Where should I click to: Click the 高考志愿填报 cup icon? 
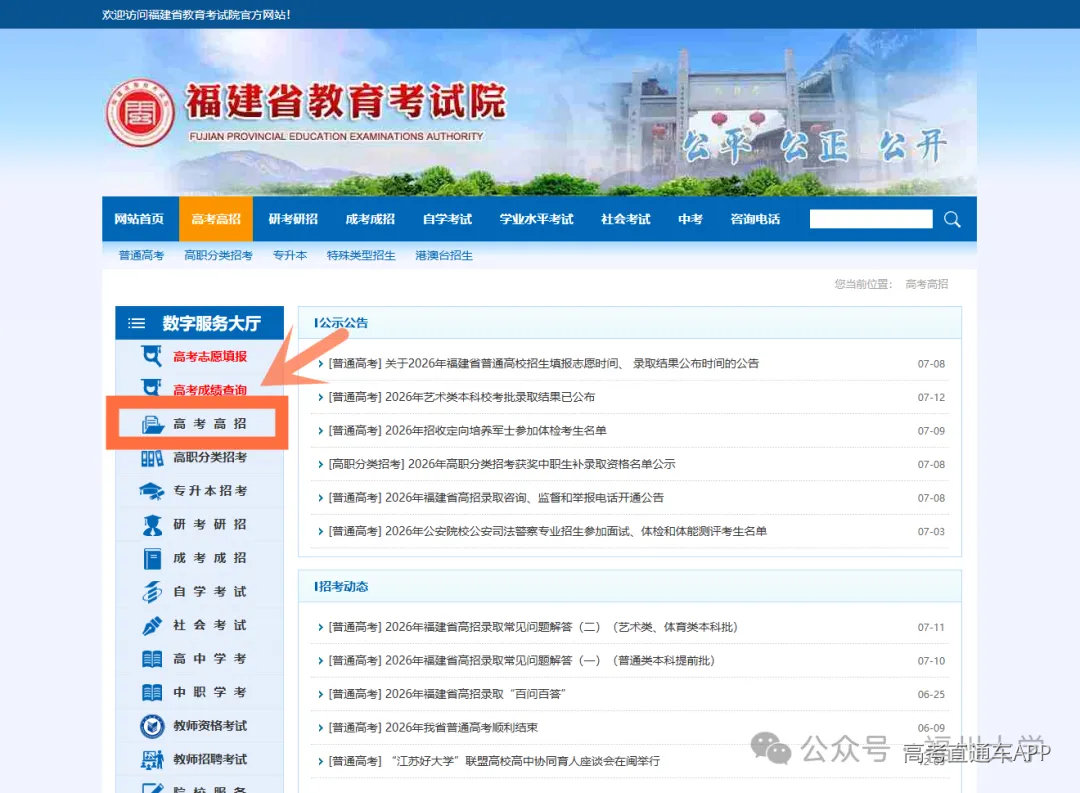[x=152, y=356]
